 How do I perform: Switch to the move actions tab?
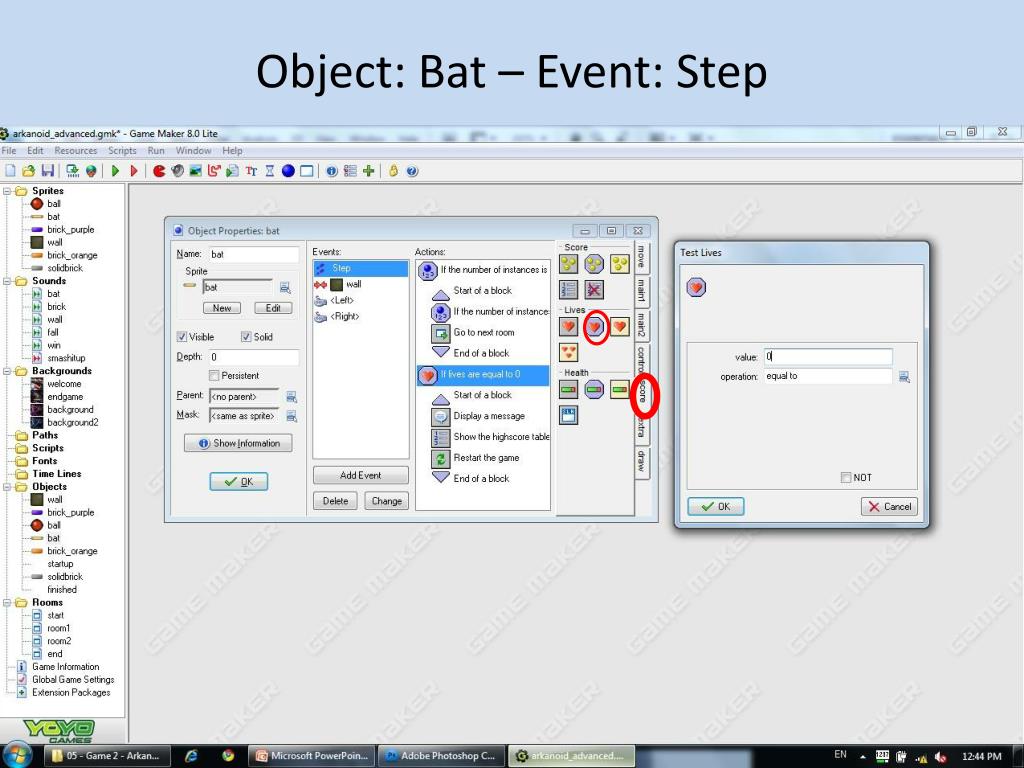point(642,257)
